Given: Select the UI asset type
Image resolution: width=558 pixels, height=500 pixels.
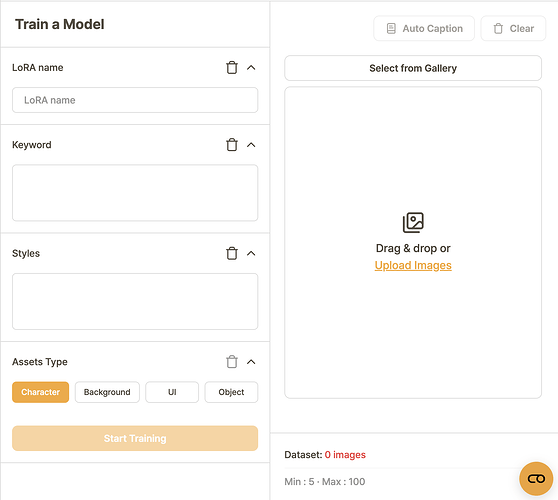Looking at the screenshot, I should coord(172,392).
